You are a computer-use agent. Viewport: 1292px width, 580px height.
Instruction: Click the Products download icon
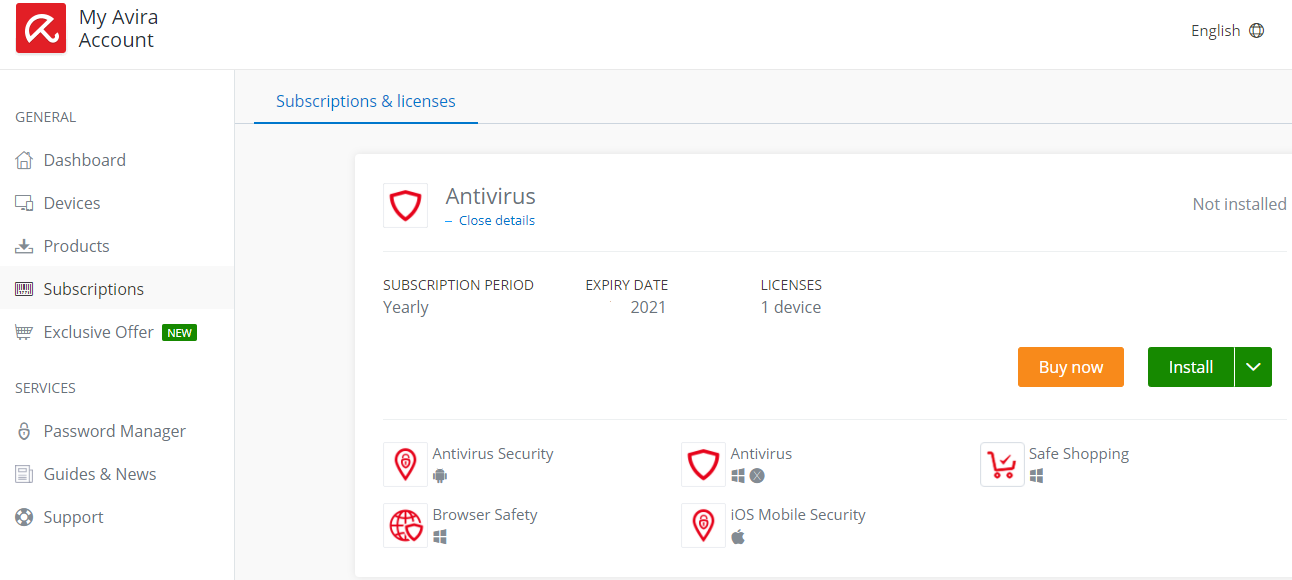coord(24,246)
